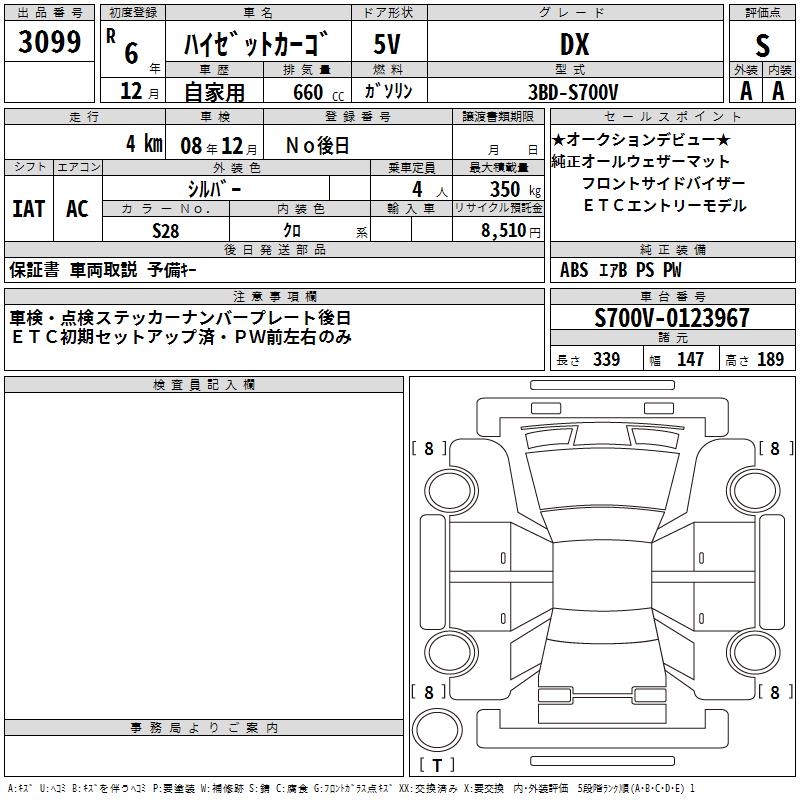Viewport: 800px width, 800px height.
Task: Select the sales point "フロントサイドバイザー"
Action: pos(663,183)
